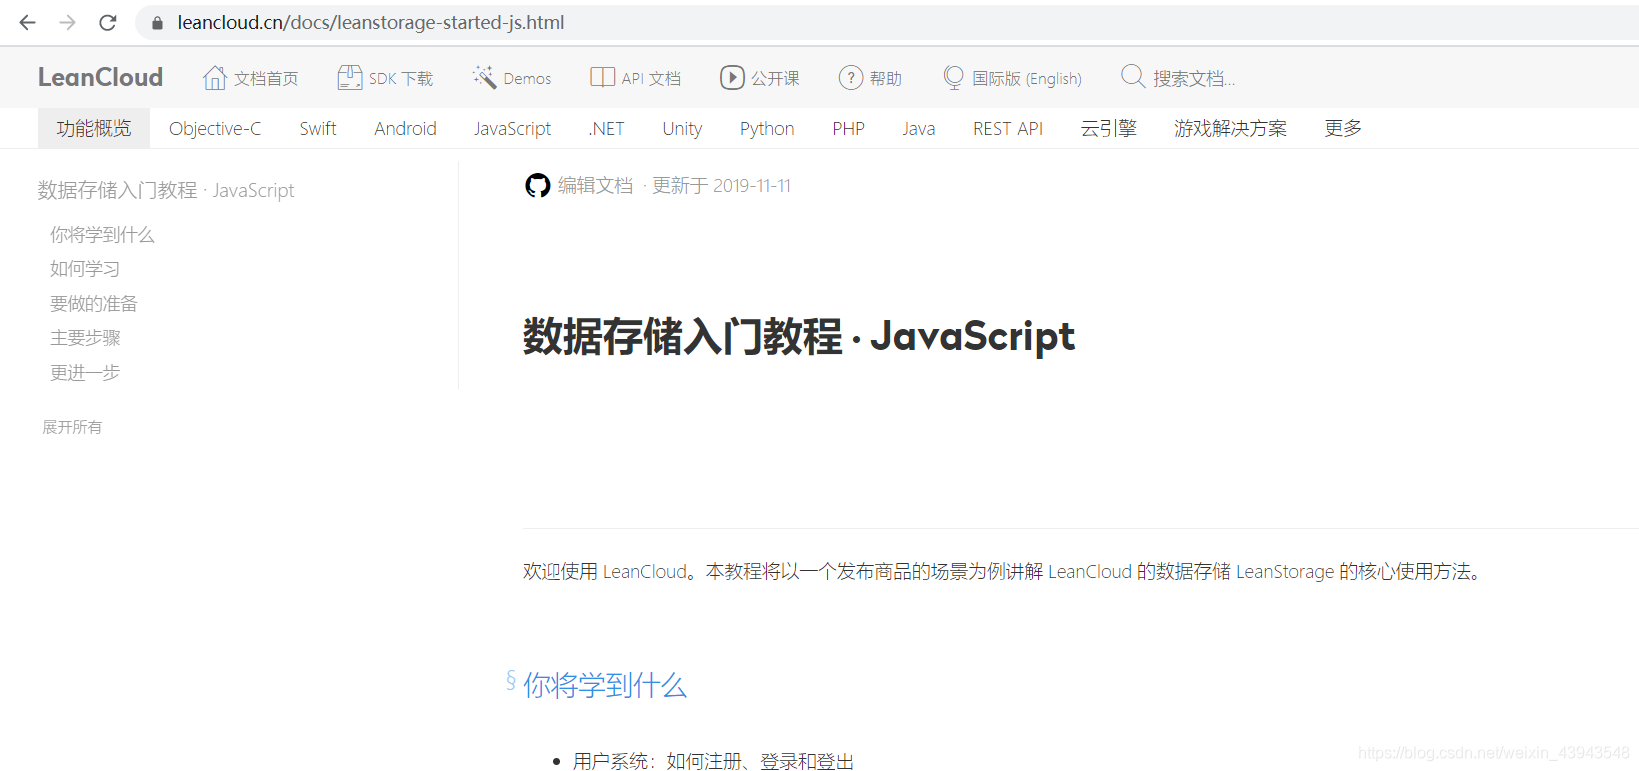This screenshot has height=771, width=1639.
Task: Select the Unity tab
Action: [682, 128]
